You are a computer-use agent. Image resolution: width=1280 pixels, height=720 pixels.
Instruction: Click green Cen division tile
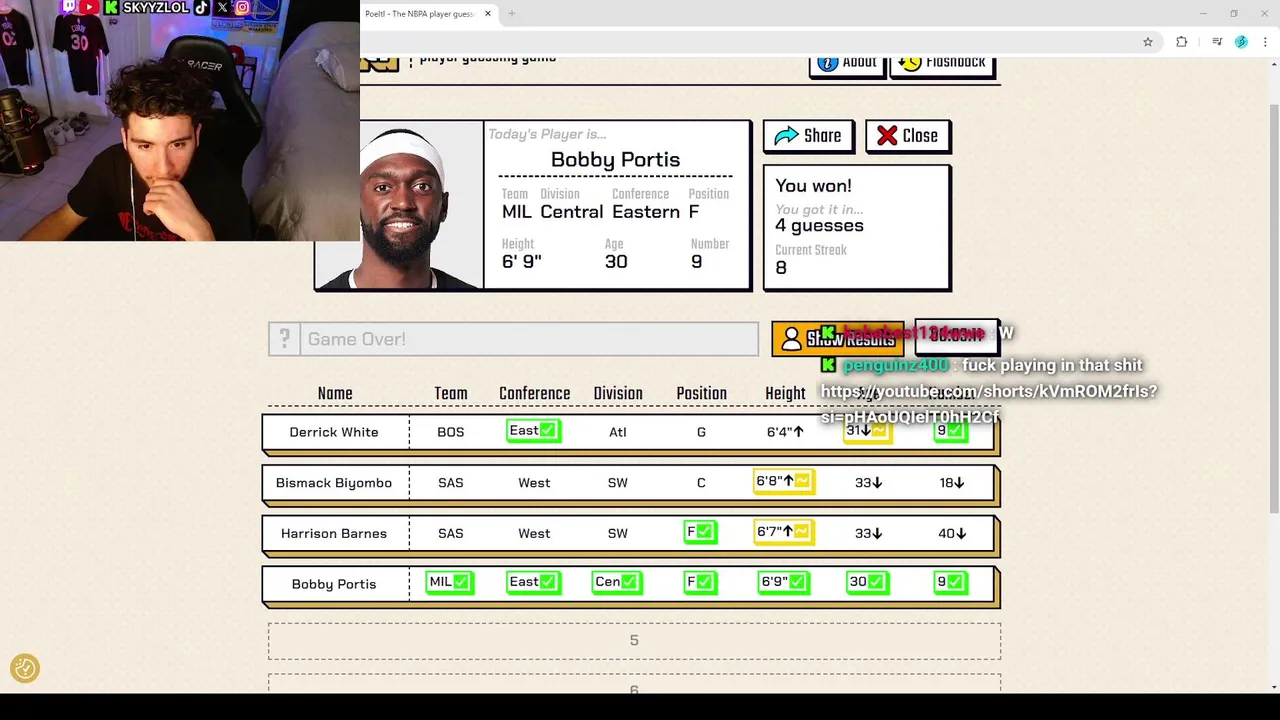[616, 582]
